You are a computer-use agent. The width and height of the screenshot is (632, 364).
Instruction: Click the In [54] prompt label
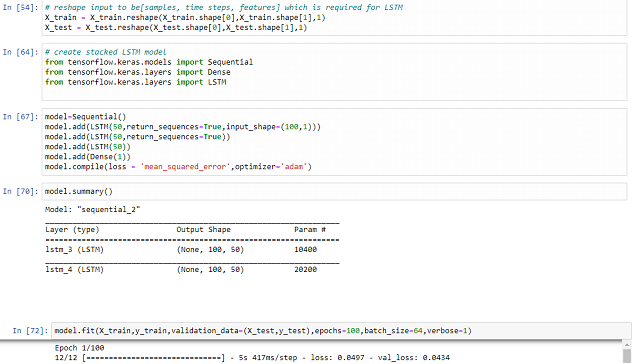point(20,8)
